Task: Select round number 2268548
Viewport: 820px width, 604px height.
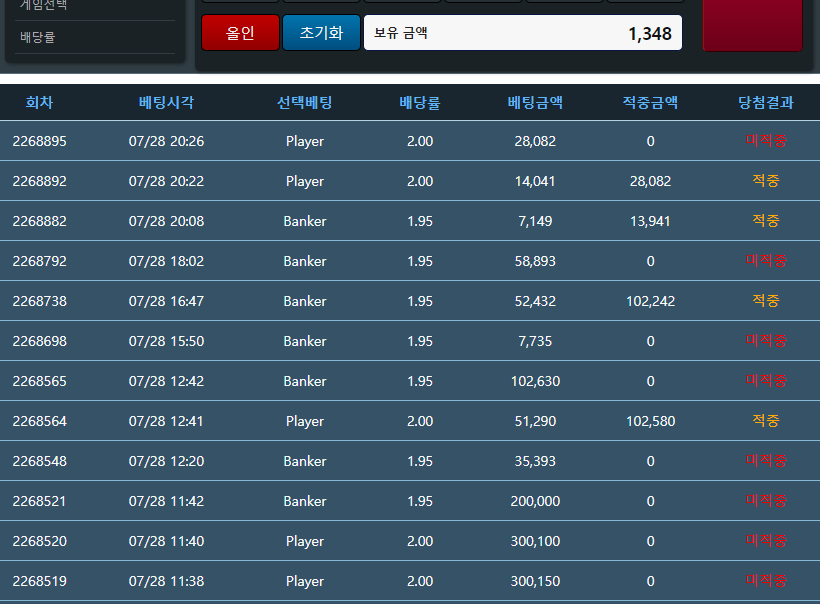Action: click(39, 461)
